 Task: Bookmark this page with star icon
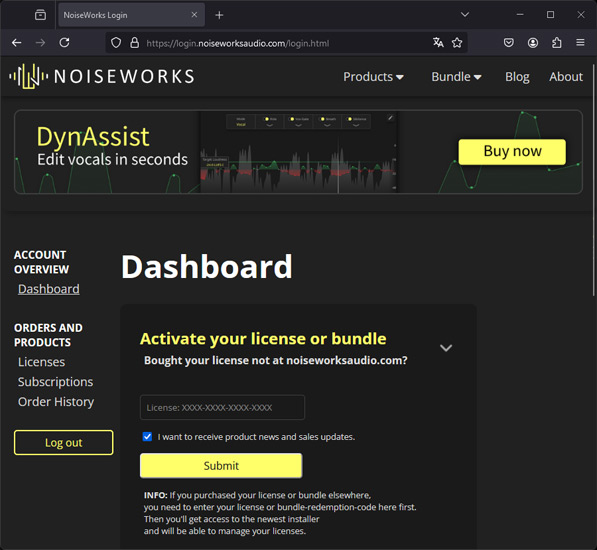coord(457,43)
